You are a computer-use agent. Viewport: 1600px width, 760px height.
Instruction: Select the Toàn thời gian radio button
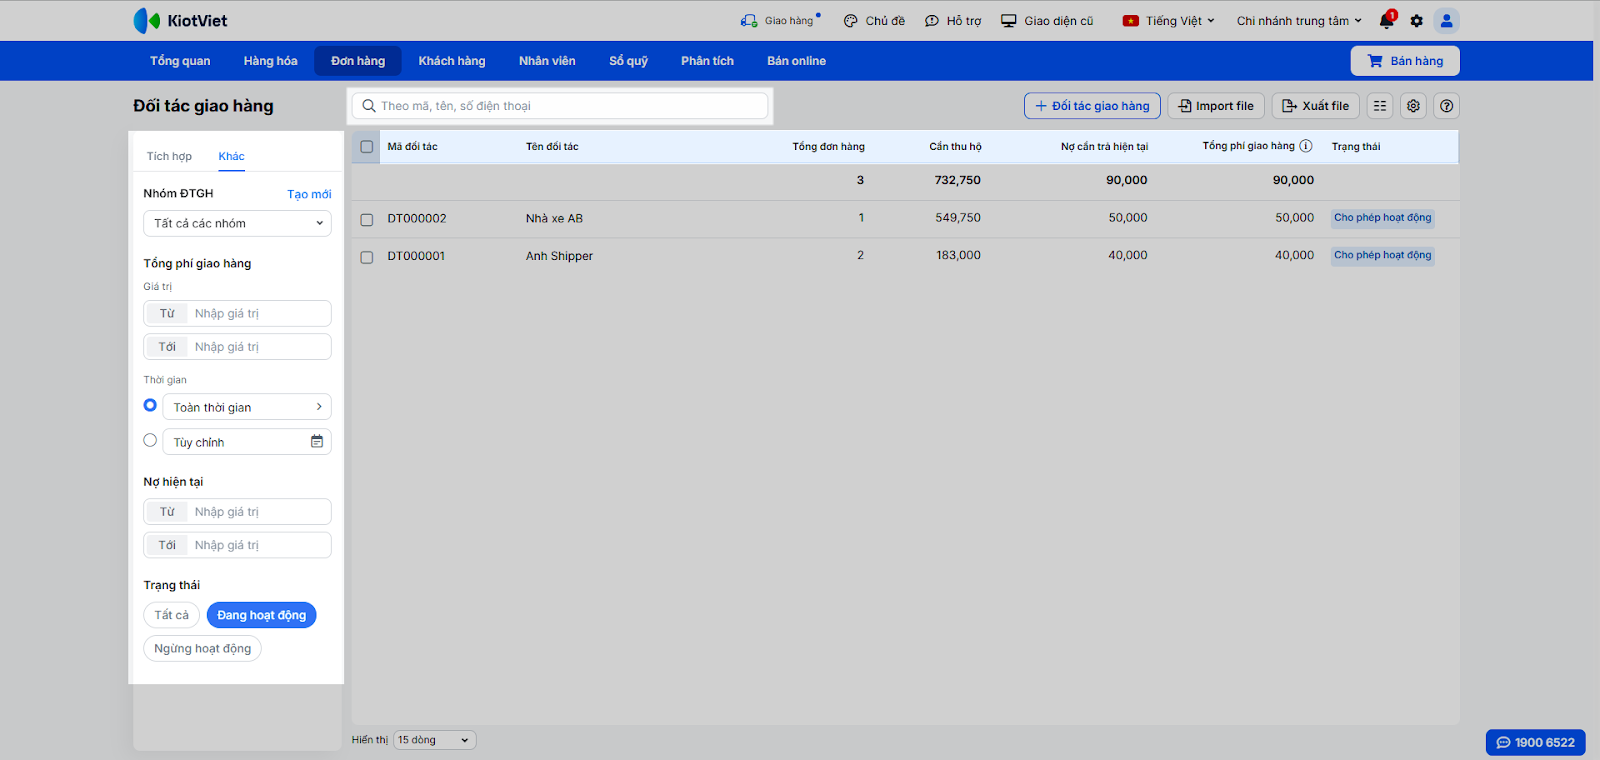150,405
